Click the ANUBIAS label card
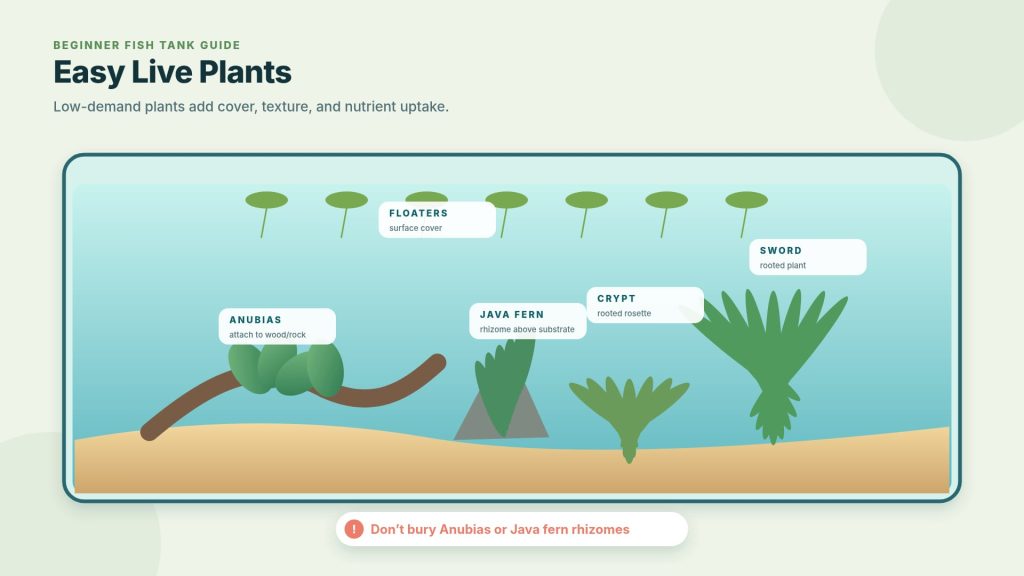 (277, 326)
